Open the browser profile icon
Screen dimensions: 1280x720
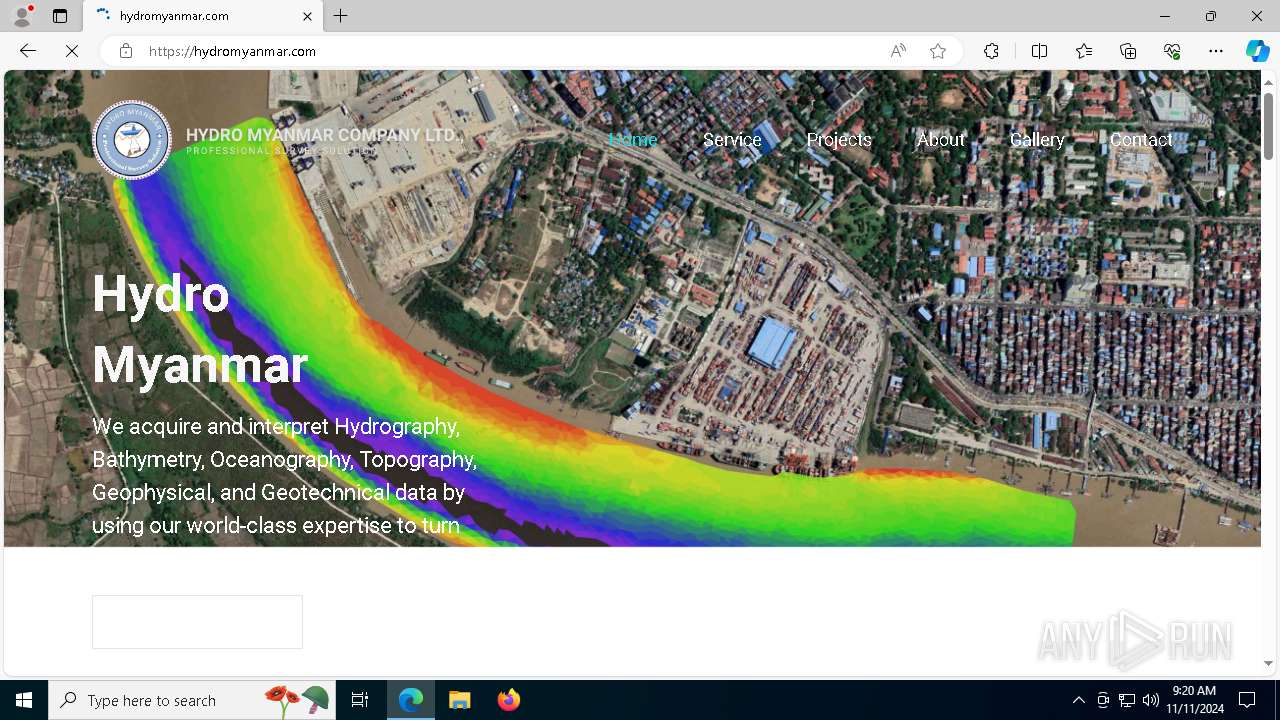click(x=22, y=16)
